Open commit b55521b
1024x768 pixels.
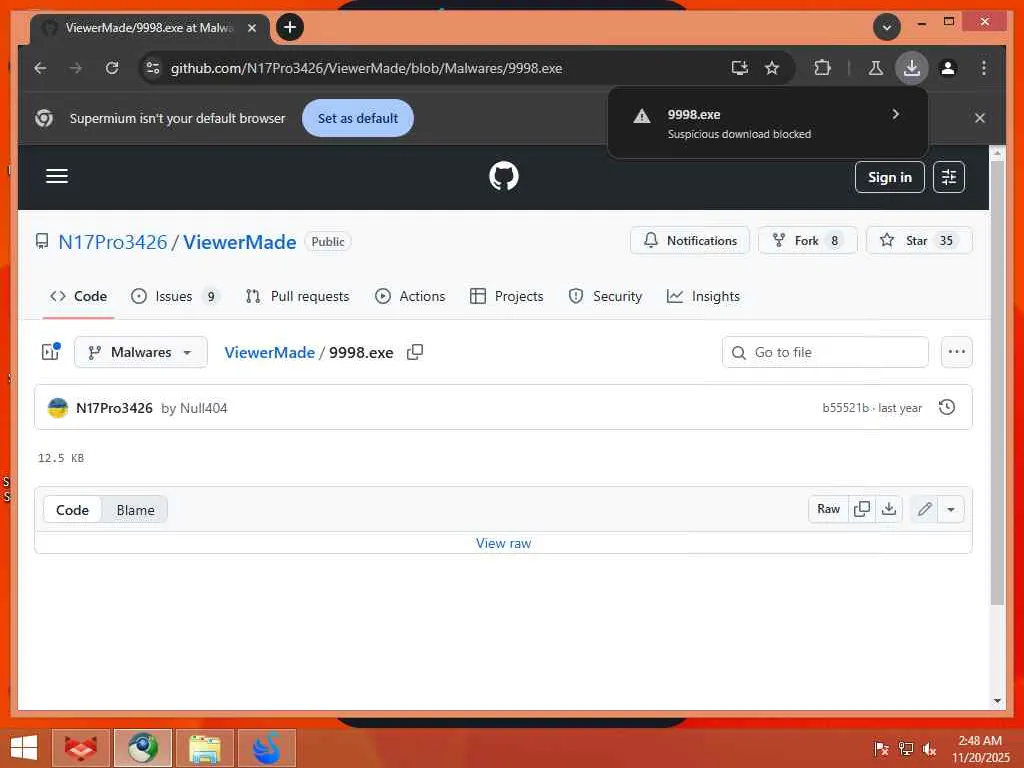click(845, 408)
